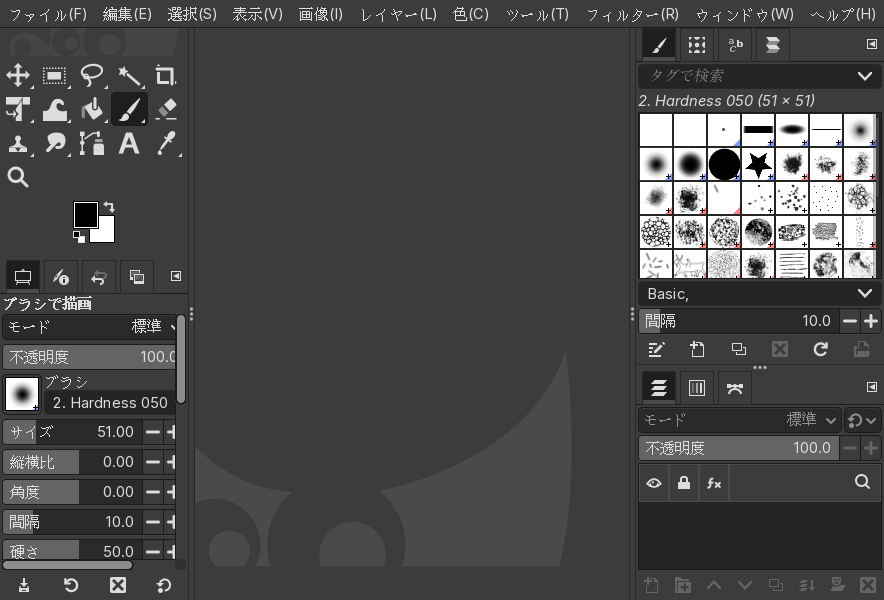Screen dimensions: 884x600
Task: Activate the Crop tool
Action: [x=166, y=76]
